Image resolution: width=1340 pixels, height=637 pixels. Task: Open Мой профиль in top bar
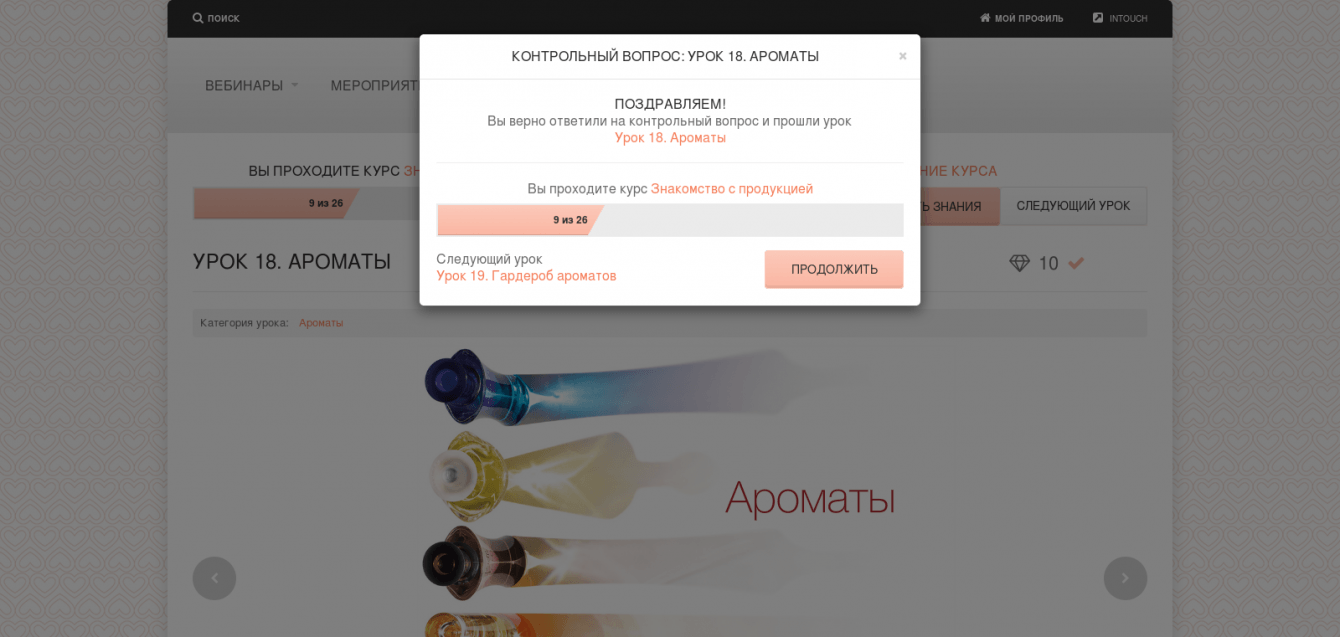pyautogui.click(x=1028, y=18)
